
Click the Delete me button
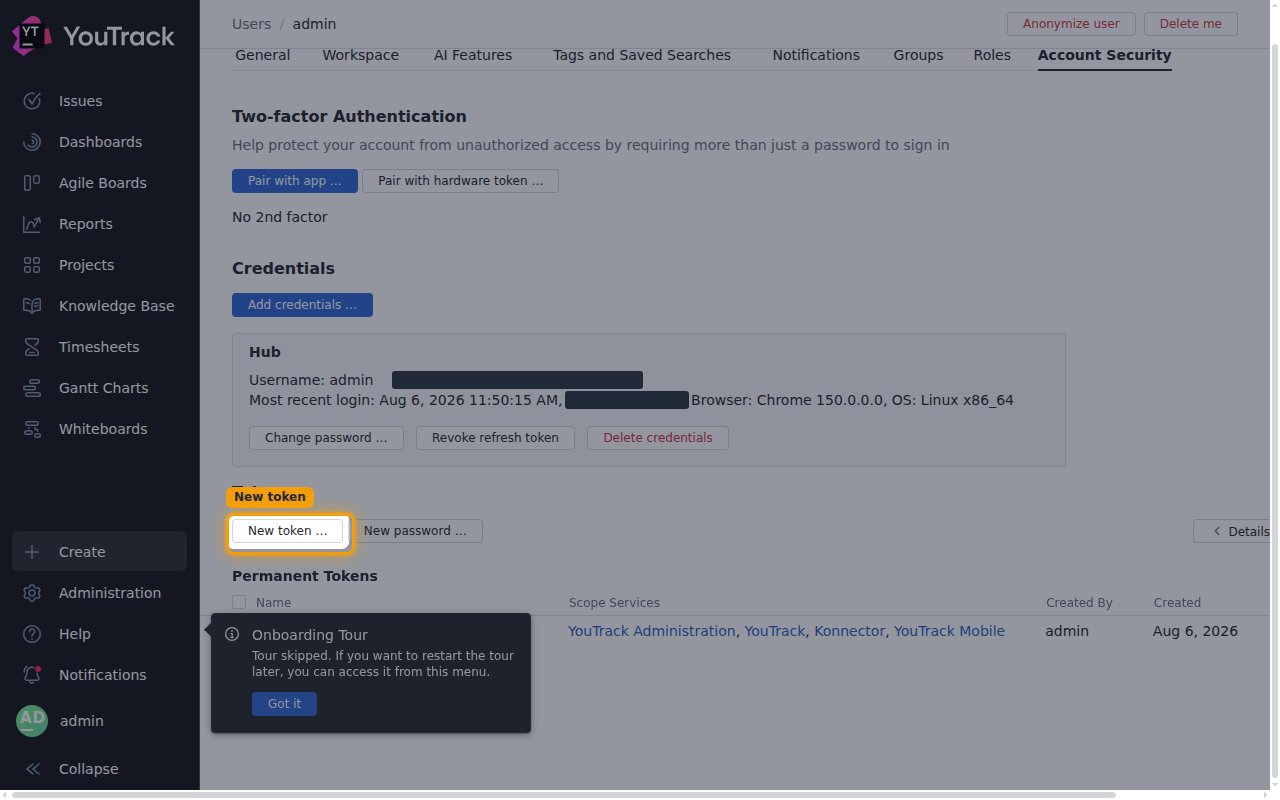click(x=1191, y=24)
